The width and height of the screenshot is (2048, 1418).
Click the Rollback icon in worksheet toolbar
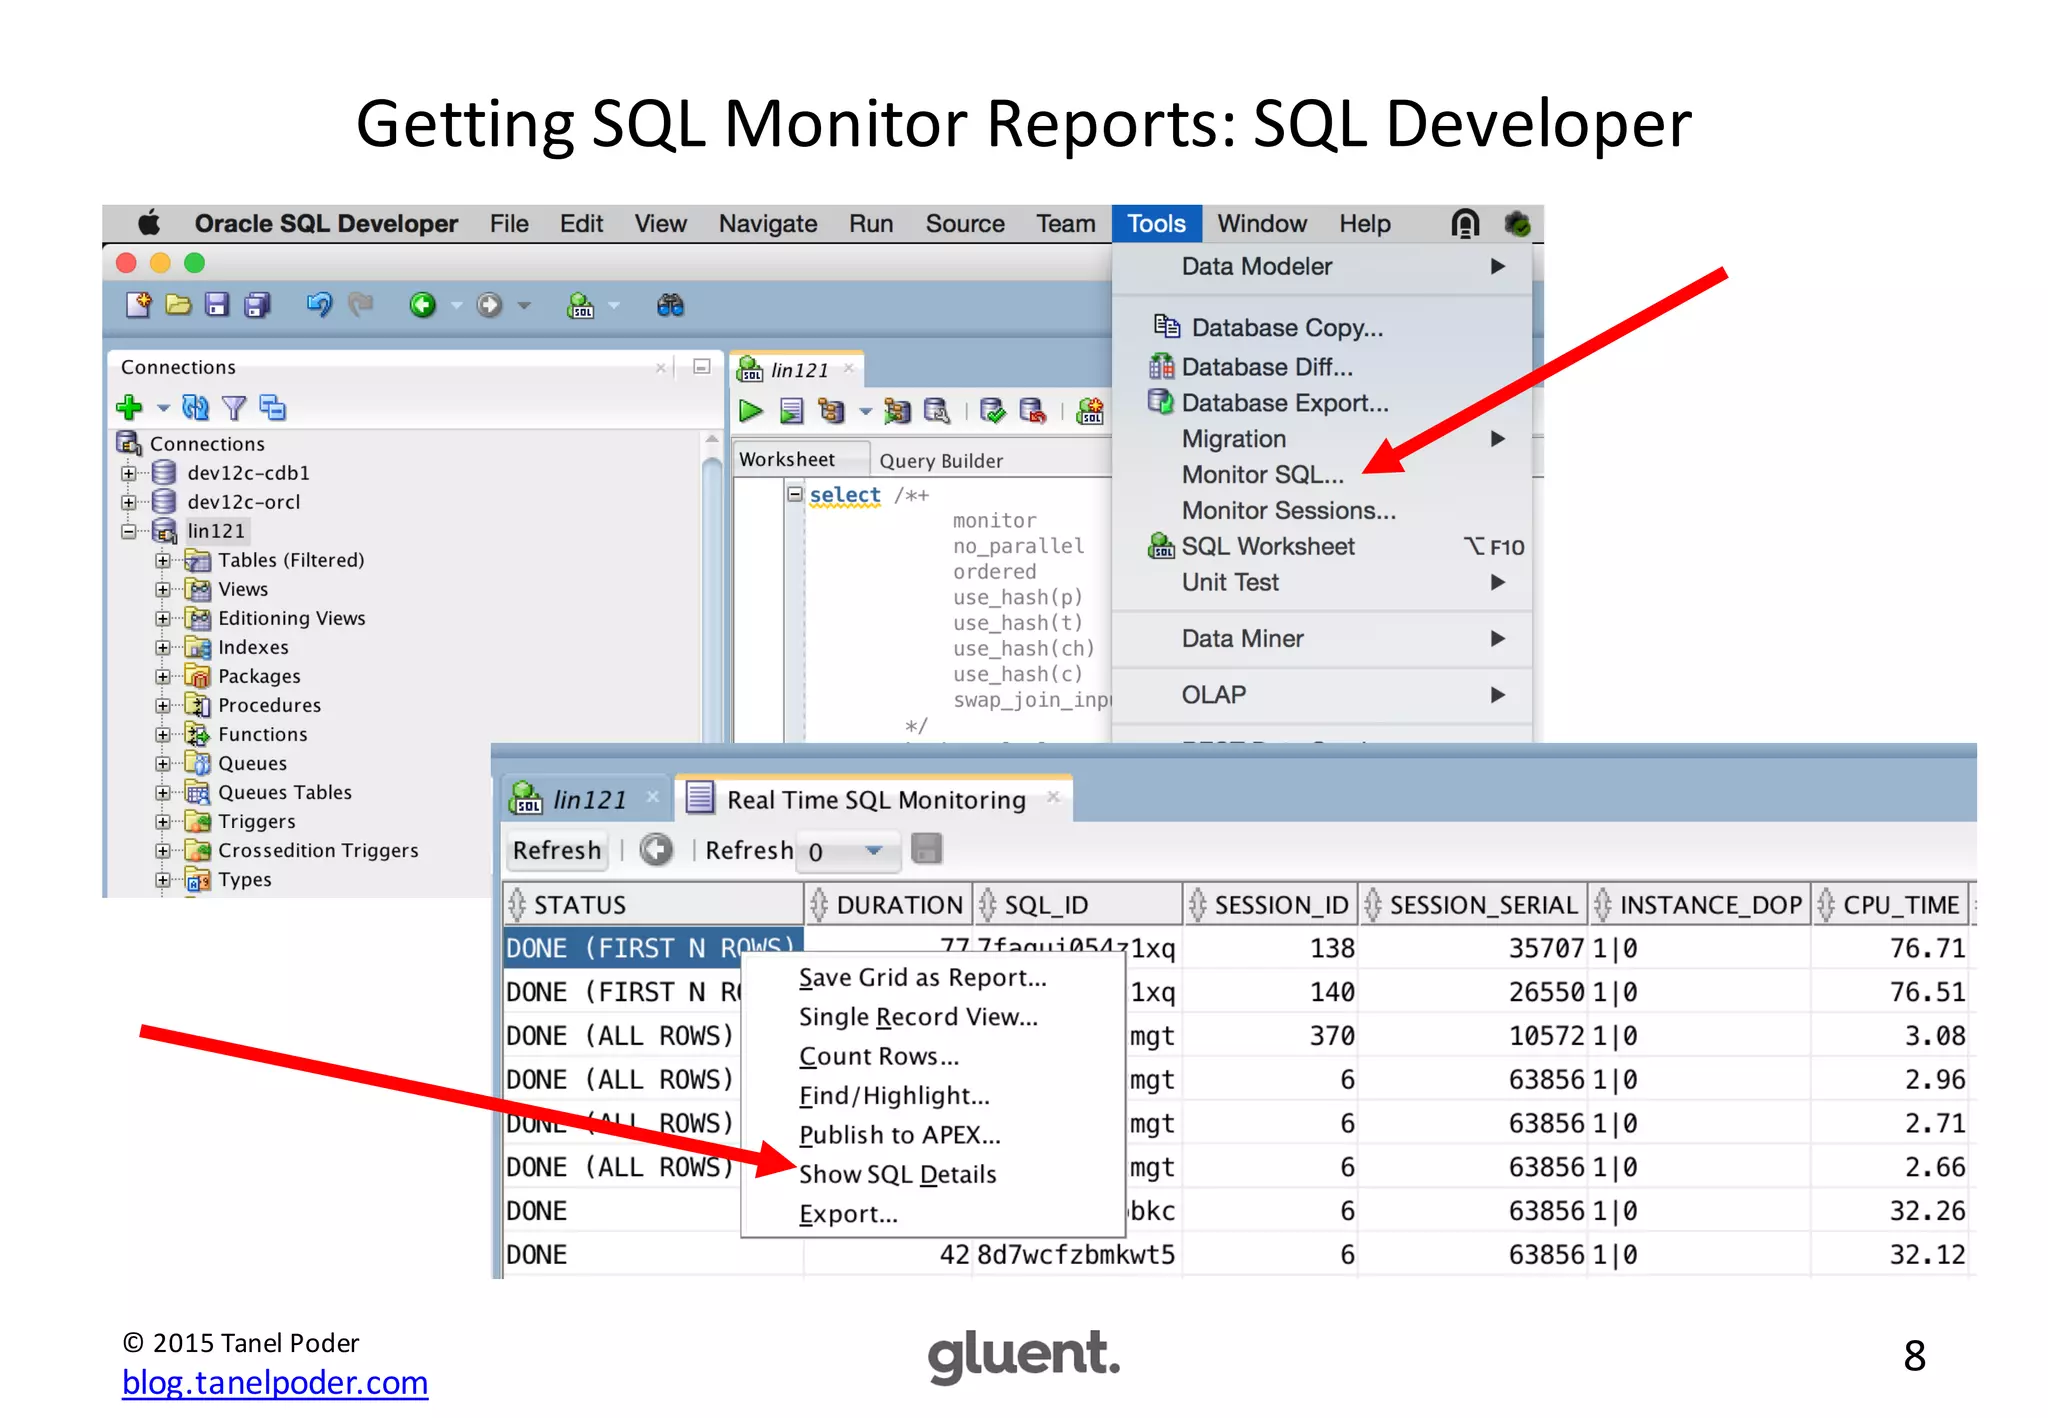point(1032,411)
